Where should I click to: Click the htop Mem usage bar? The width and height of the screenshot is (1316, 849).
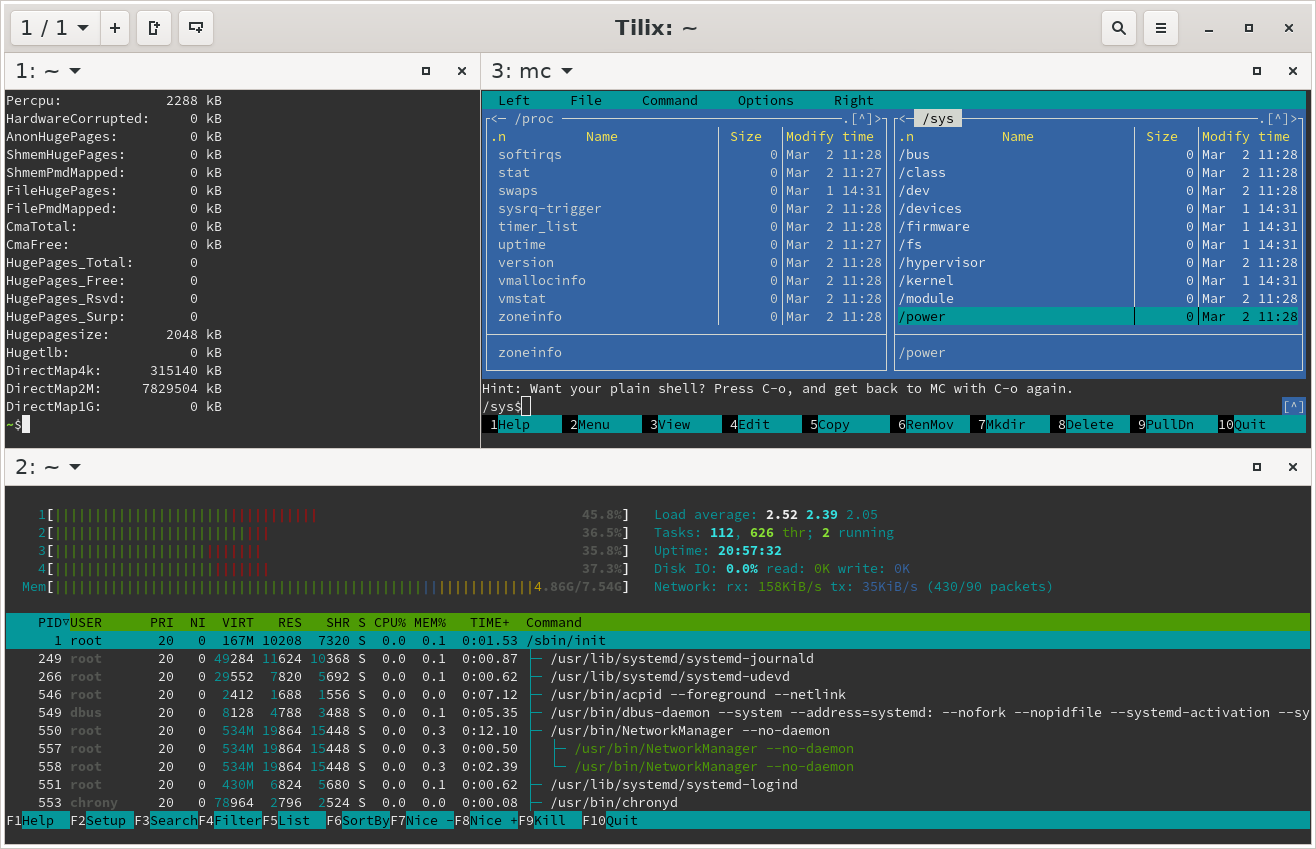326,587
